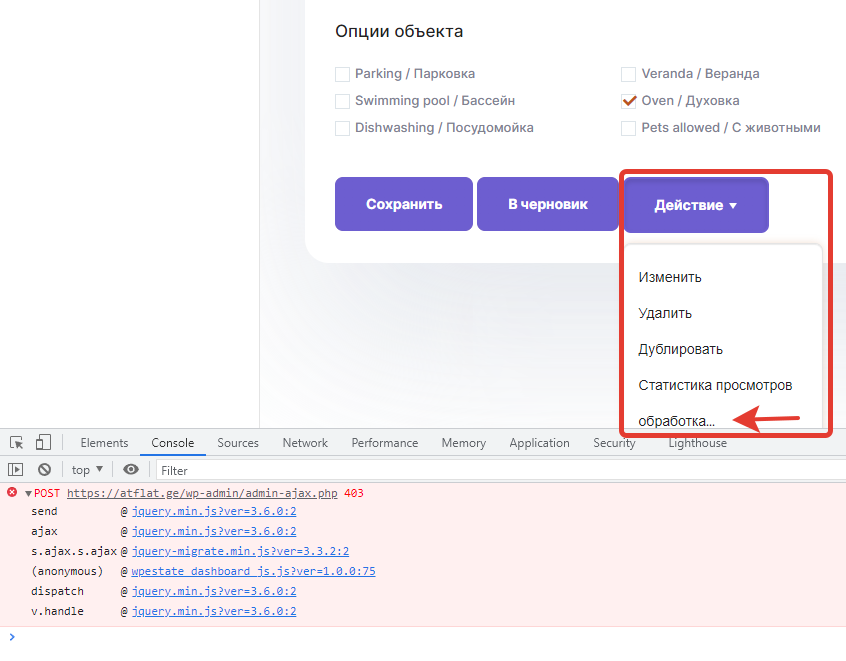
Task: Open the Memory tab
Action: pos(463,443)
